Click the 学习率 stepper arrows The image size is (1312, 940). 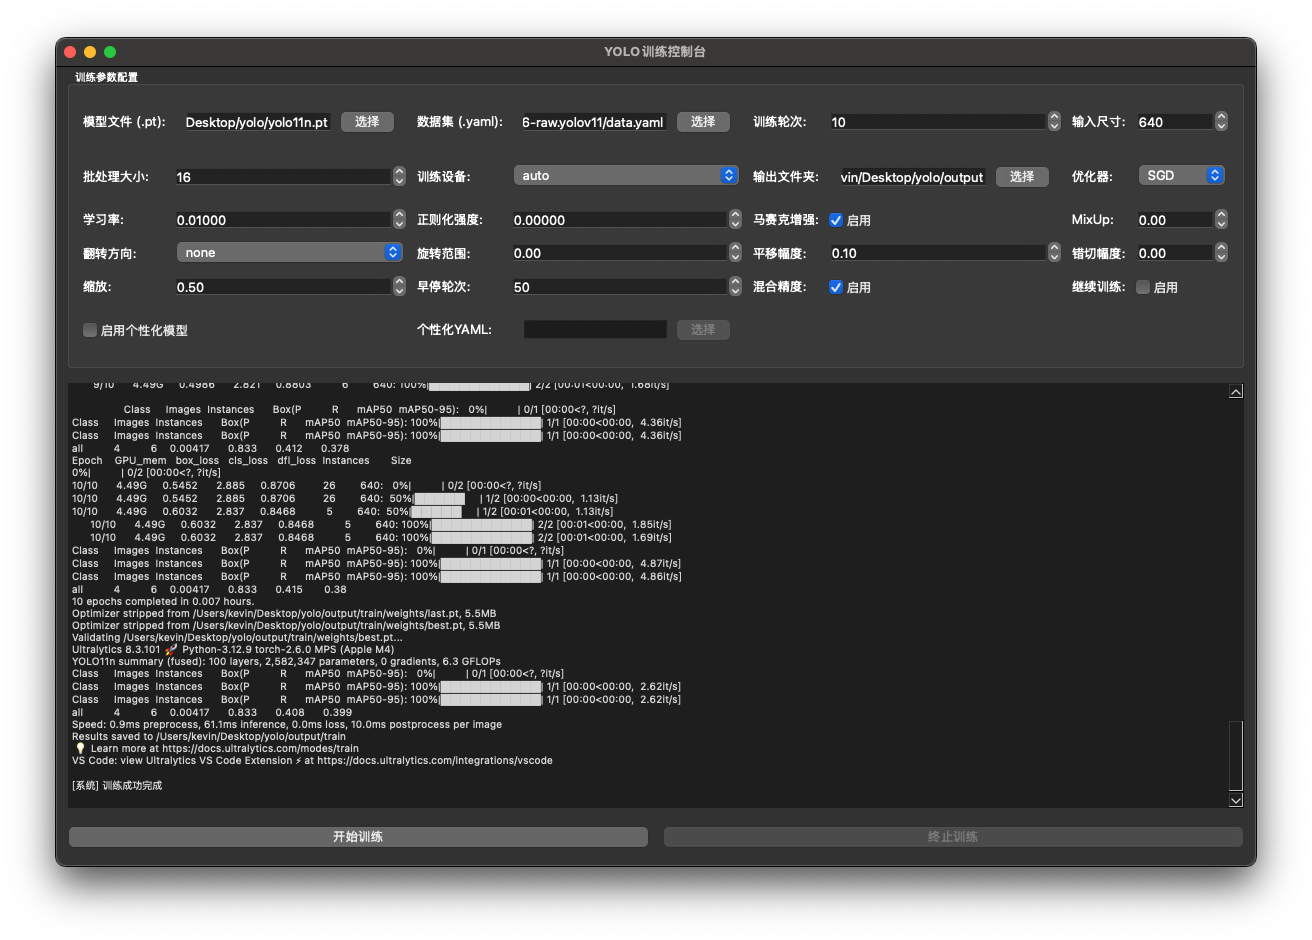[x=399, y=220]
